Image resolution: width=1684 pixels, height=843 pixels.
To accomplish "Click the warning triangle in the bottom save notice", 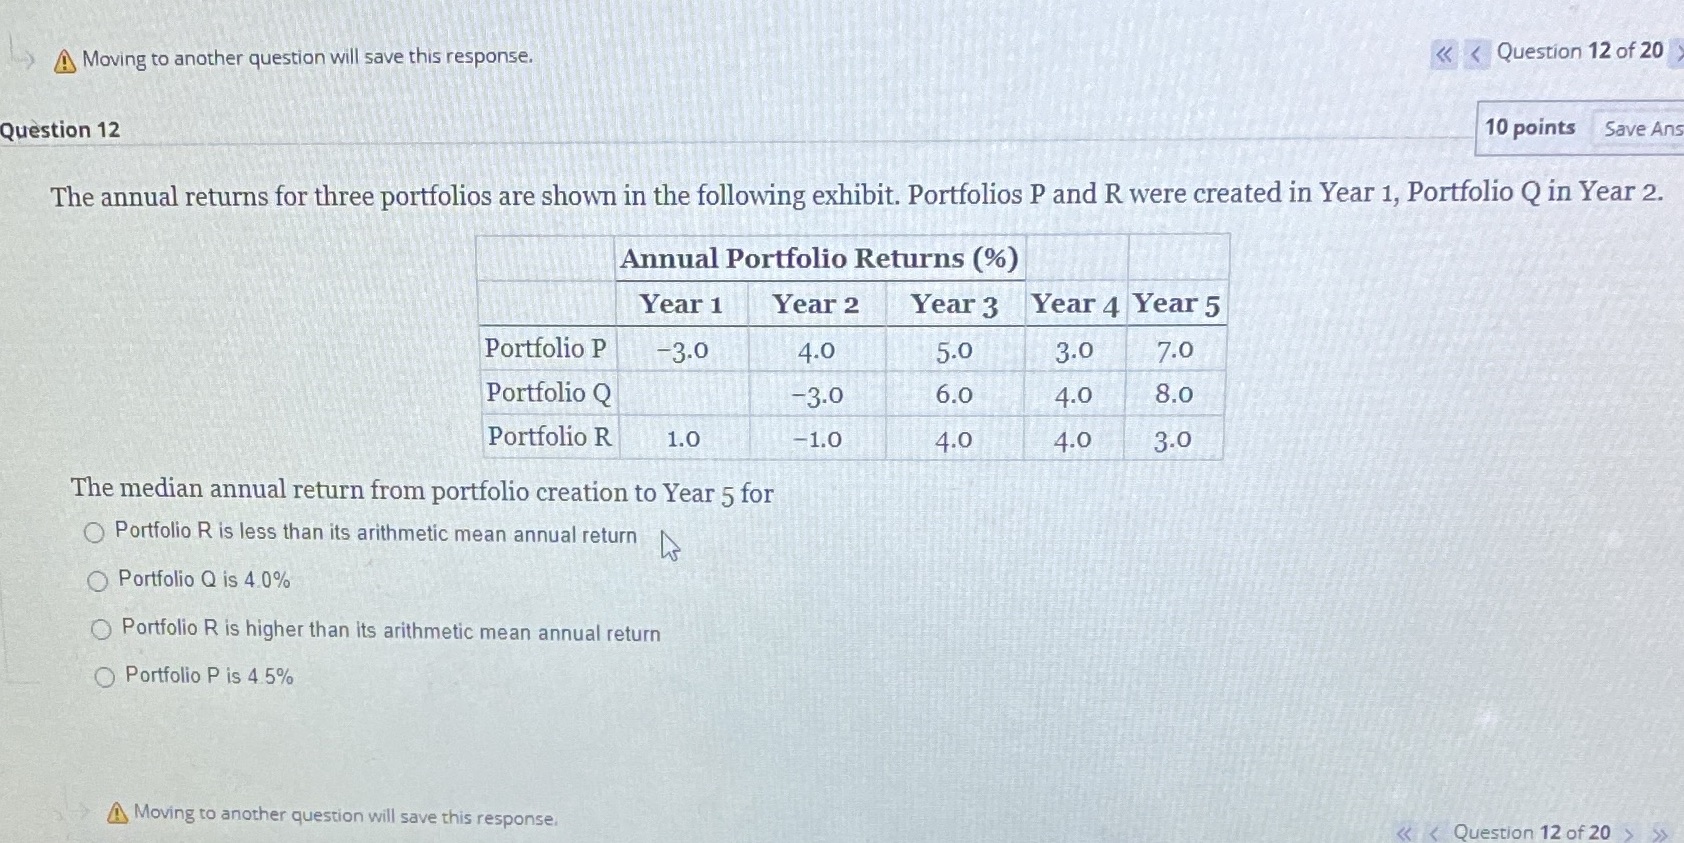I will 117,813.
